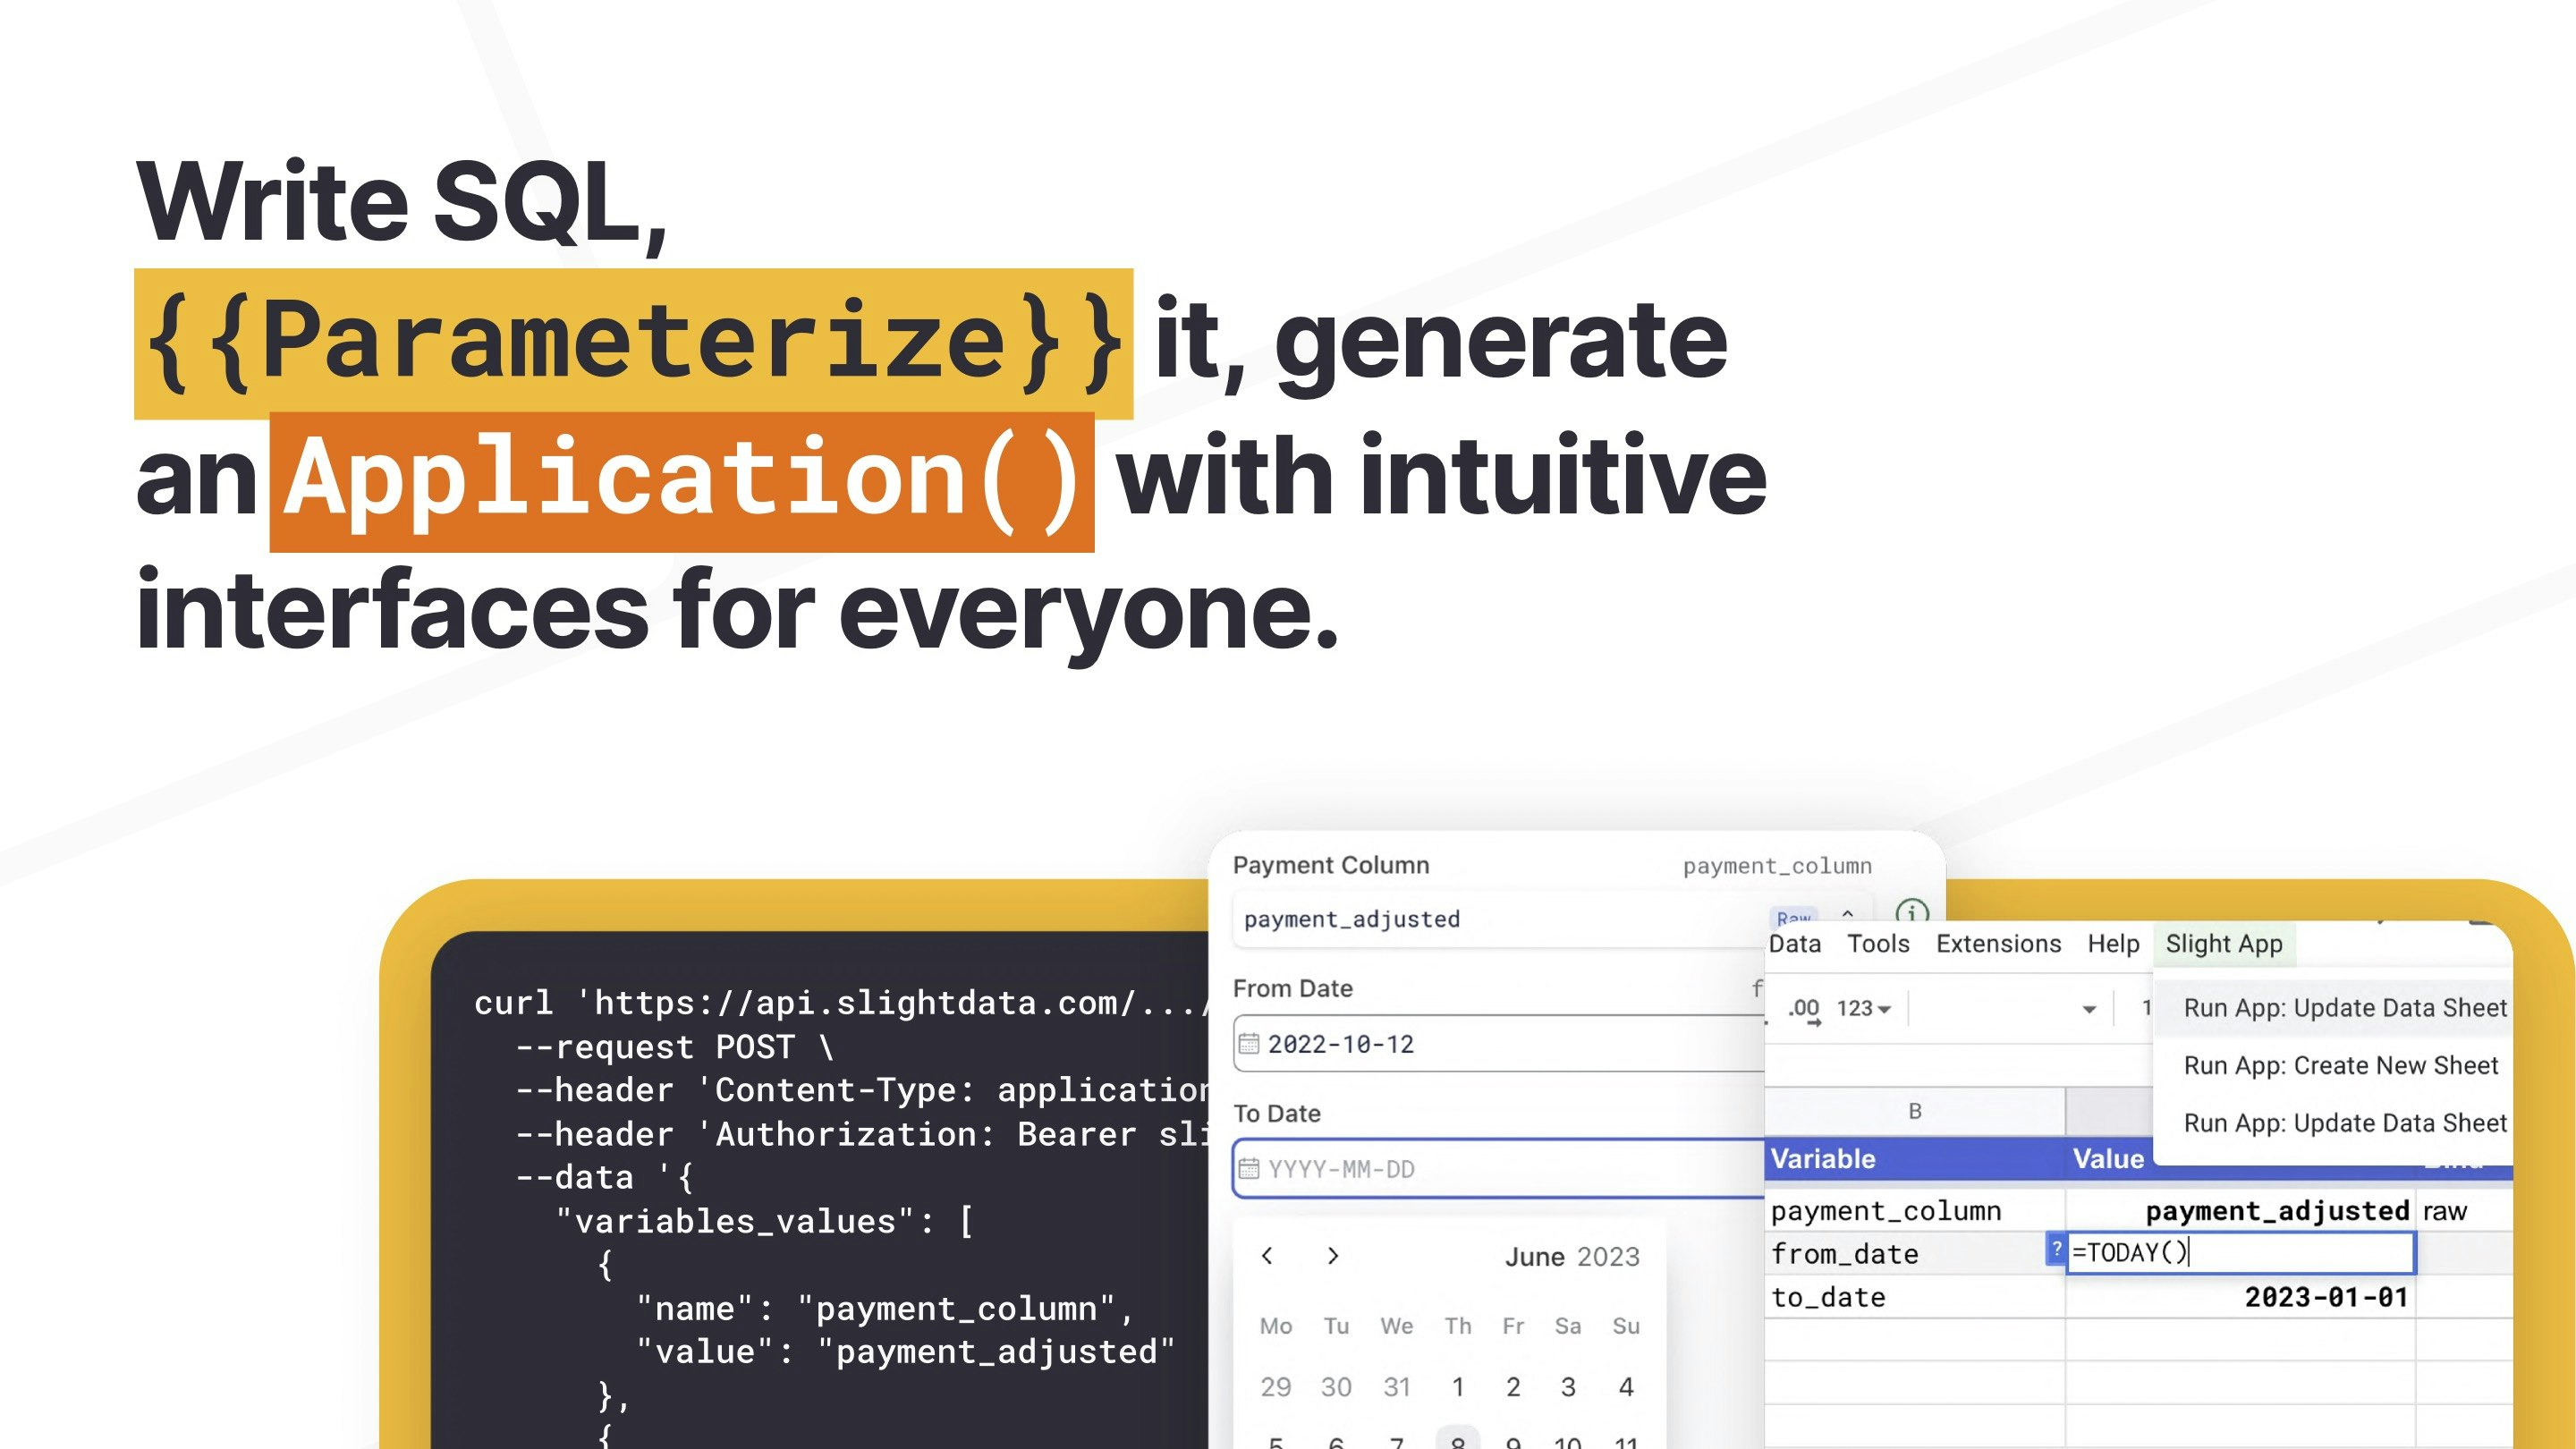2576x1449 pixels.
Task: Go to previous month in date picker
Action: (x=1267, y=1256)
